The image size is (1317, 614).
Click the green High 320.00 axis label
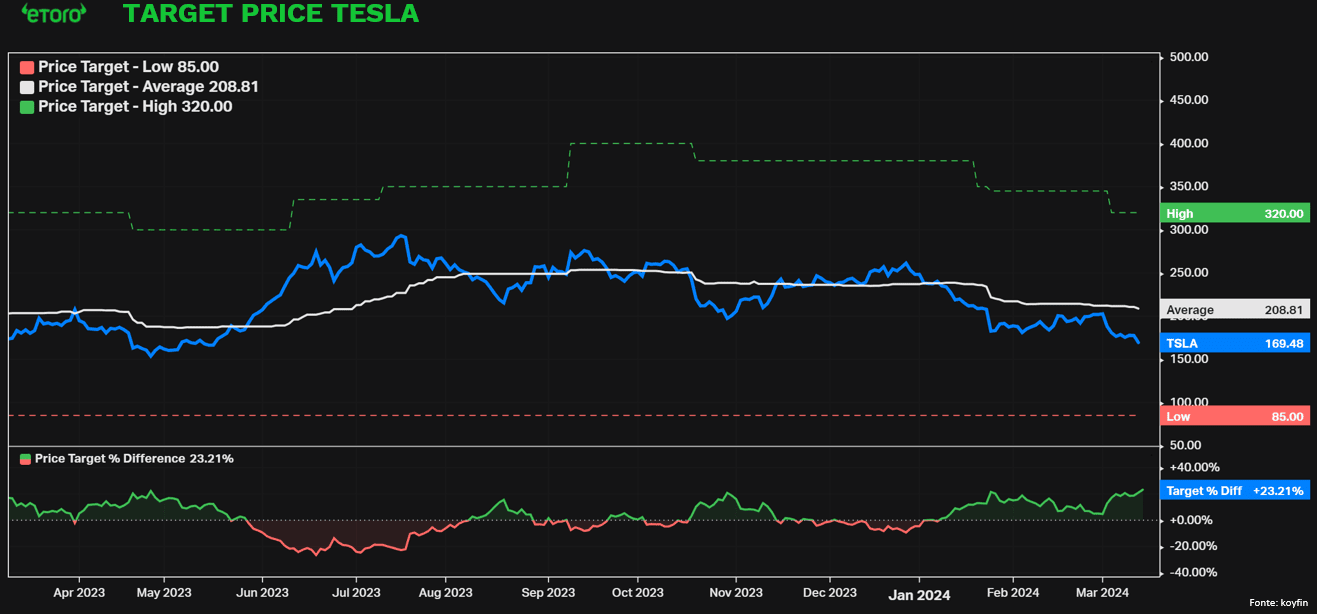[1234, 214]
